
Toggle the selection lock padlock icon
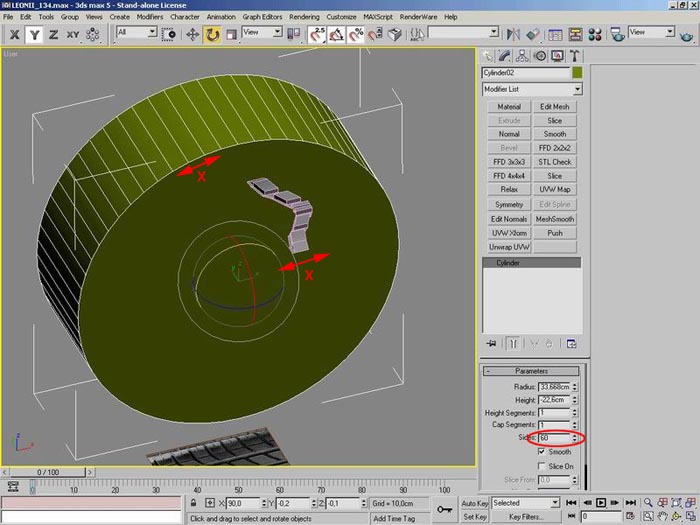click(195, 503)
